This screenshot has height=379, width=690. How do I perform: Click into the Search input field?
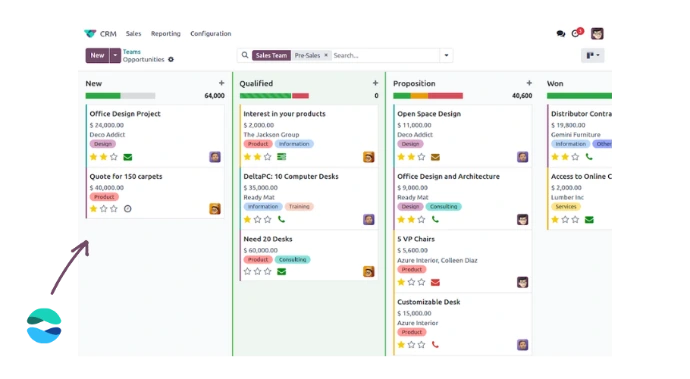pos(385,55)
